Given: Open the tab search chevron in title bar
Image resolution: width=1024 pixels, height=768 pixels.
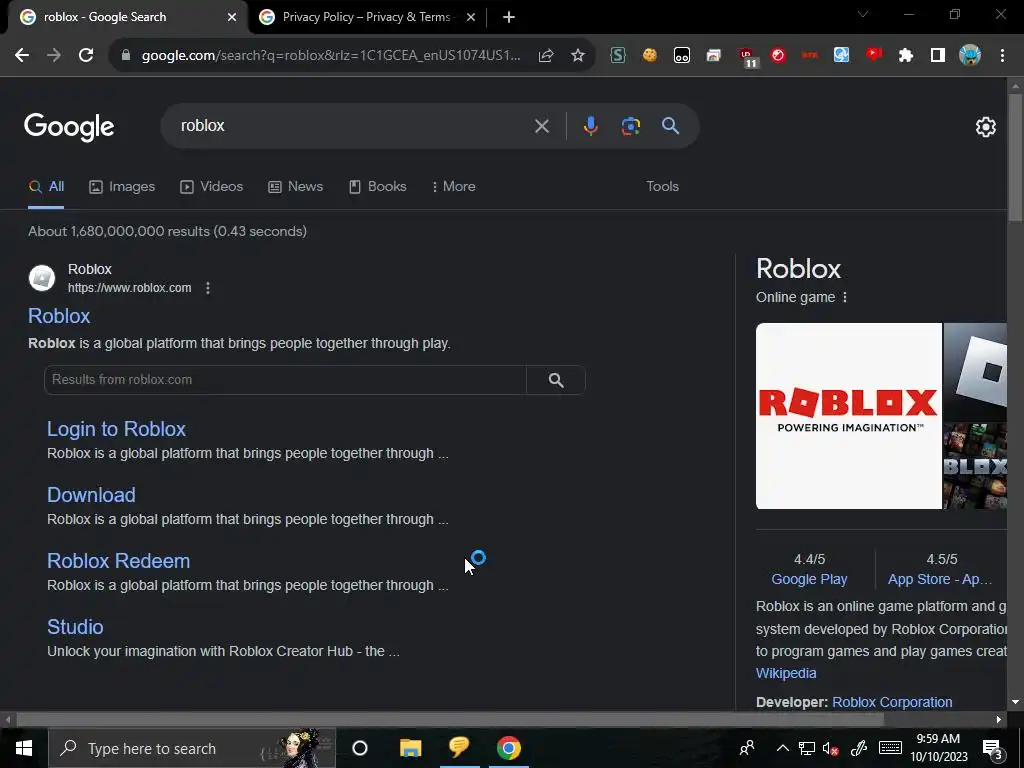Looking at the screenshot, I should [x=863, y=15].
